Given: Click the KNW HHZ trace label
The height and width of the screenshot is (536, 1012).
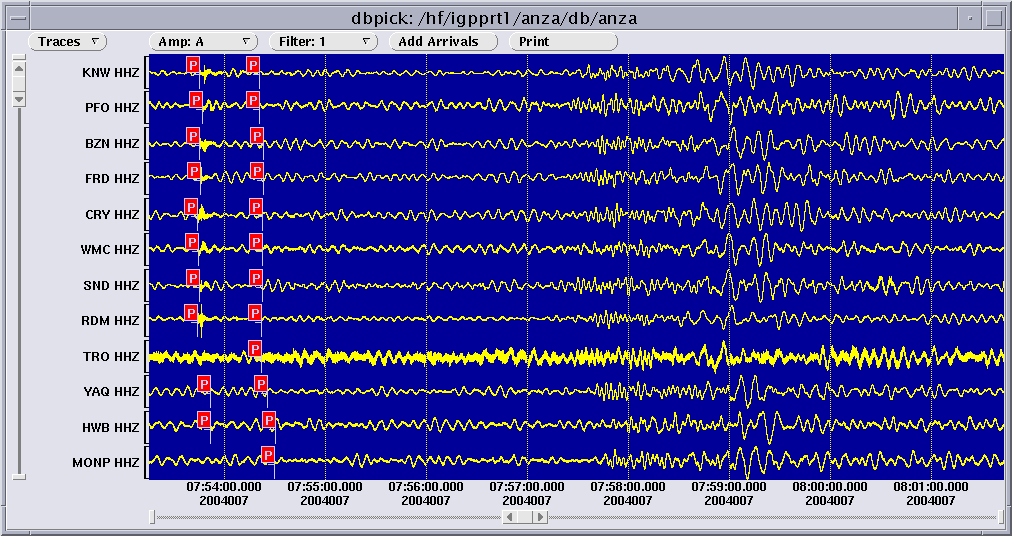Looking at the screenshot, I should 110,72.
